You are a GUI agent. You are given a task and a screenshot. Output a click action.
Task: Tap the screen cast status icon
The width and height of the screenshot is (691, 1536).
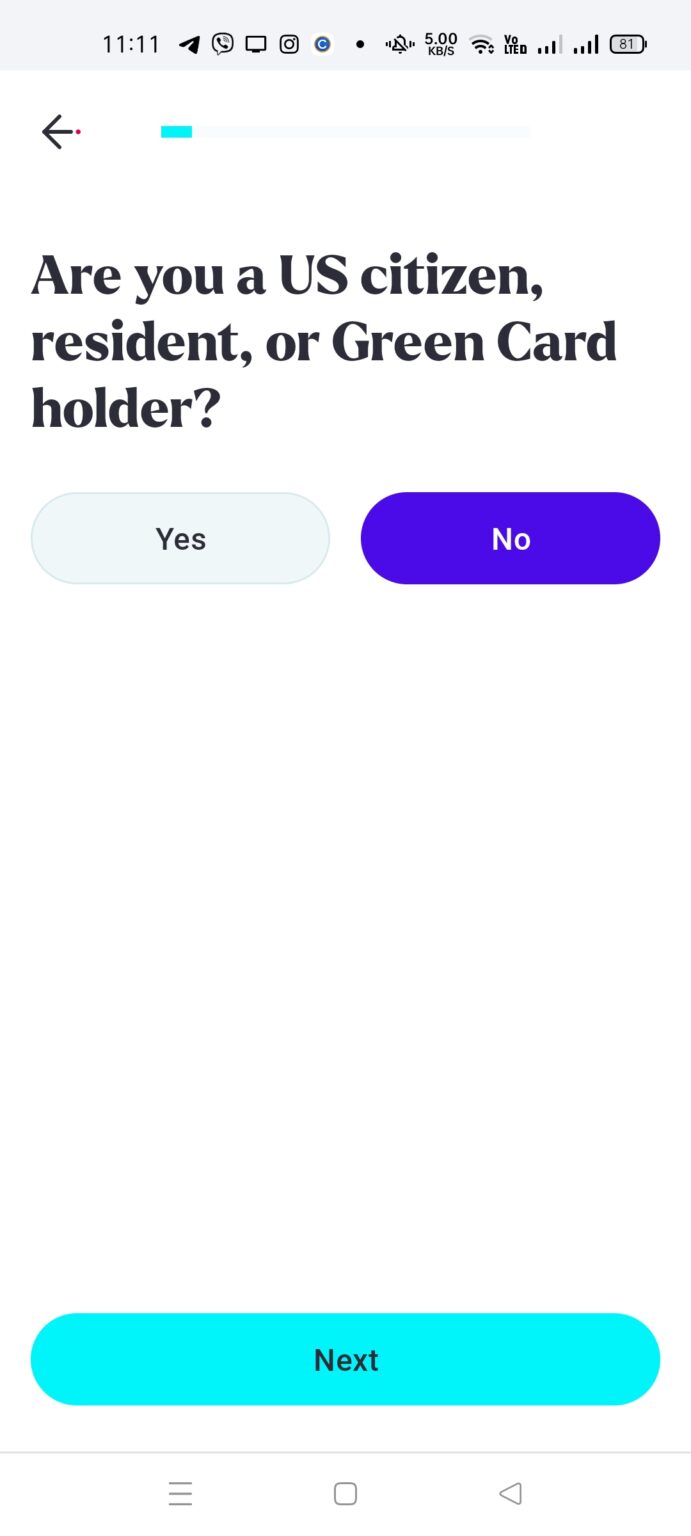click(256, 44)
